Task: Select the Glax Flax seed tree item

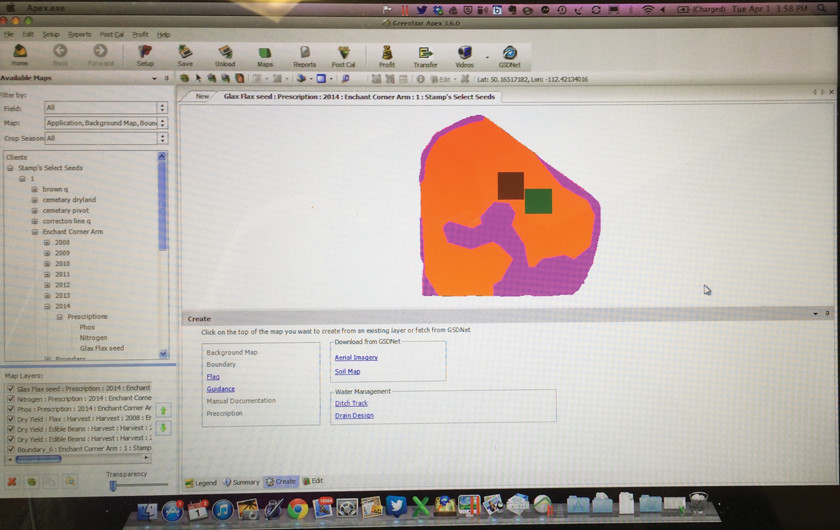Action: 102,348
